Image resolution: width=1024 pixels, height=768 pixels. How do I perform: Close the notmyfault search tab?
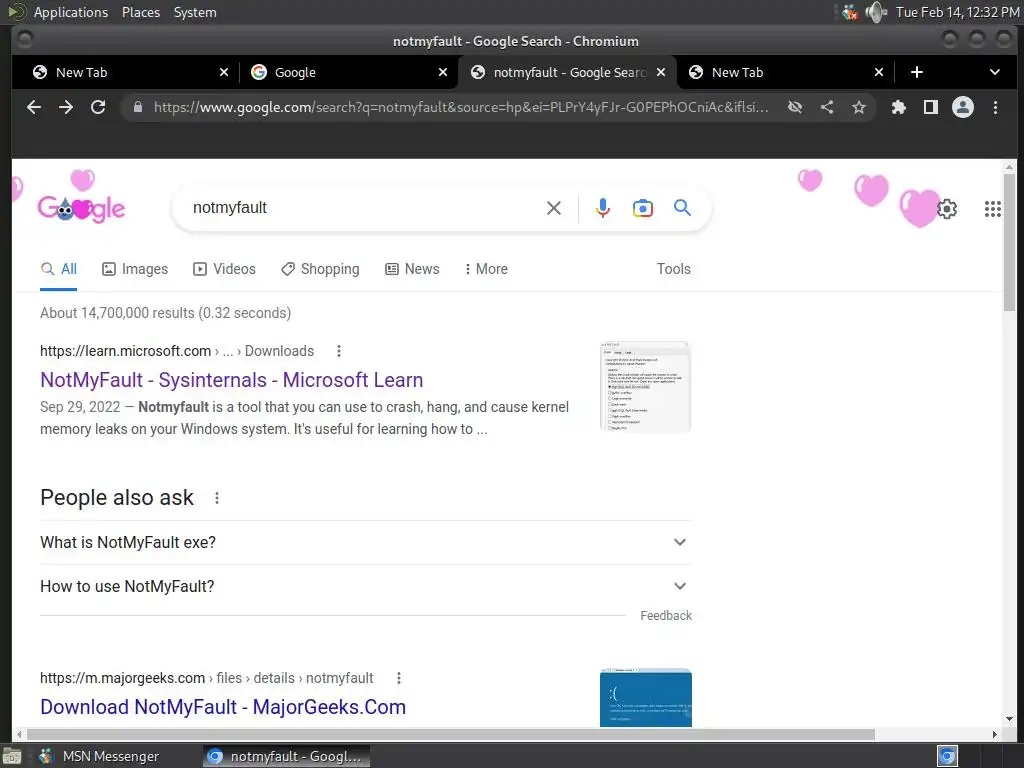click(x=661, y=72)
